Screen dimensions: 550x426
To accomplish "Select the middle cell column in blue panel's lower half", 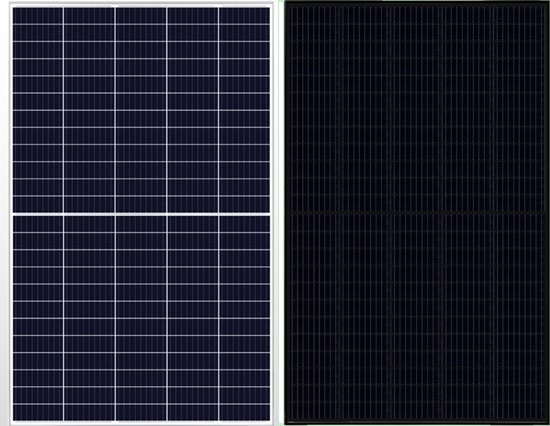I will tap(141, 318).
